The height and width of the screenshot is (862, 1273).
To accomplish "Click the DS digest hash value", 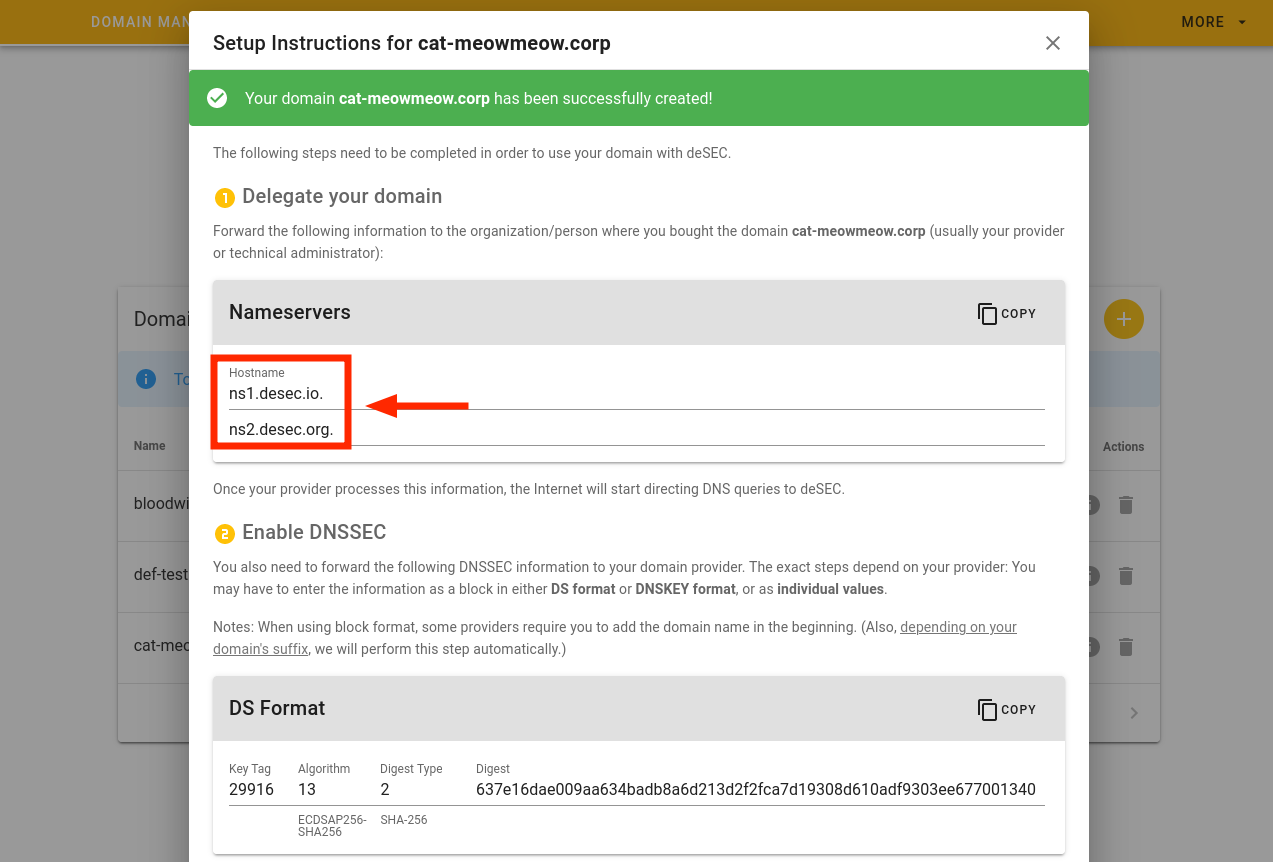I will tap(756, 790).
